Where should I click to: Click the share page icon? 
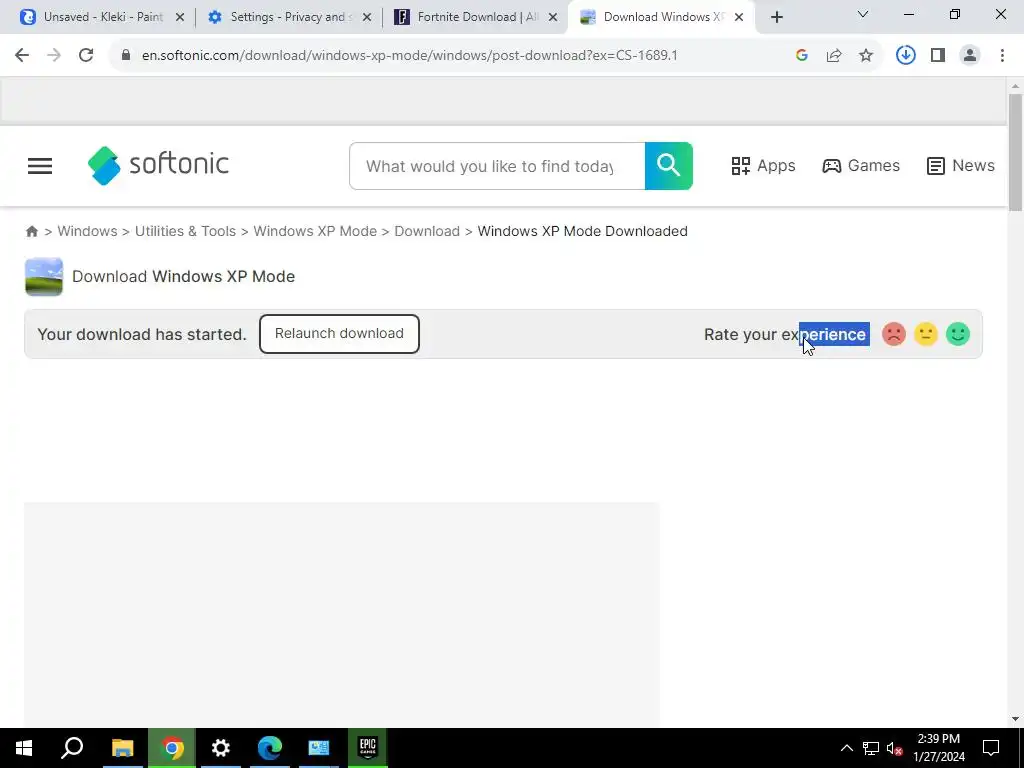[x=834, y=56]
